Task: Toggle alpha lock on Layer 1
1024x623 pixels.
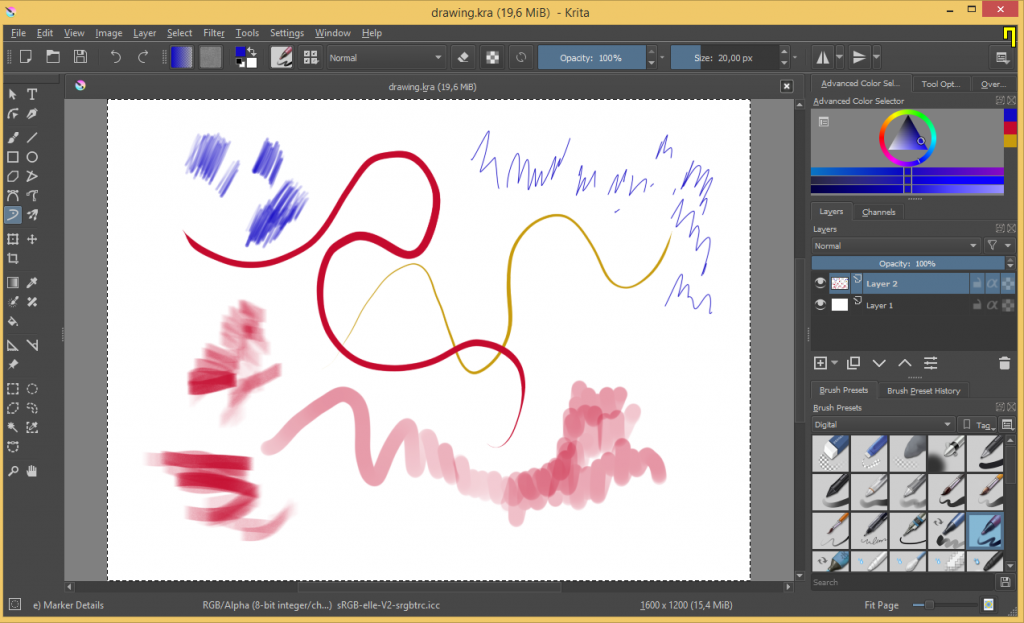Action: (993, 305)
